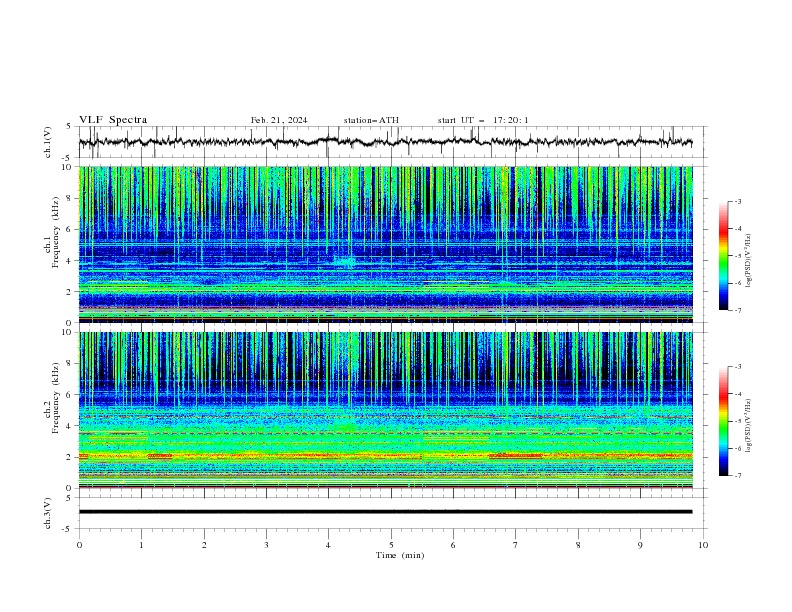Click time axis tick label "10"
Image resolution: width=792 pixels, height=612 pixels.
point(703,545)
